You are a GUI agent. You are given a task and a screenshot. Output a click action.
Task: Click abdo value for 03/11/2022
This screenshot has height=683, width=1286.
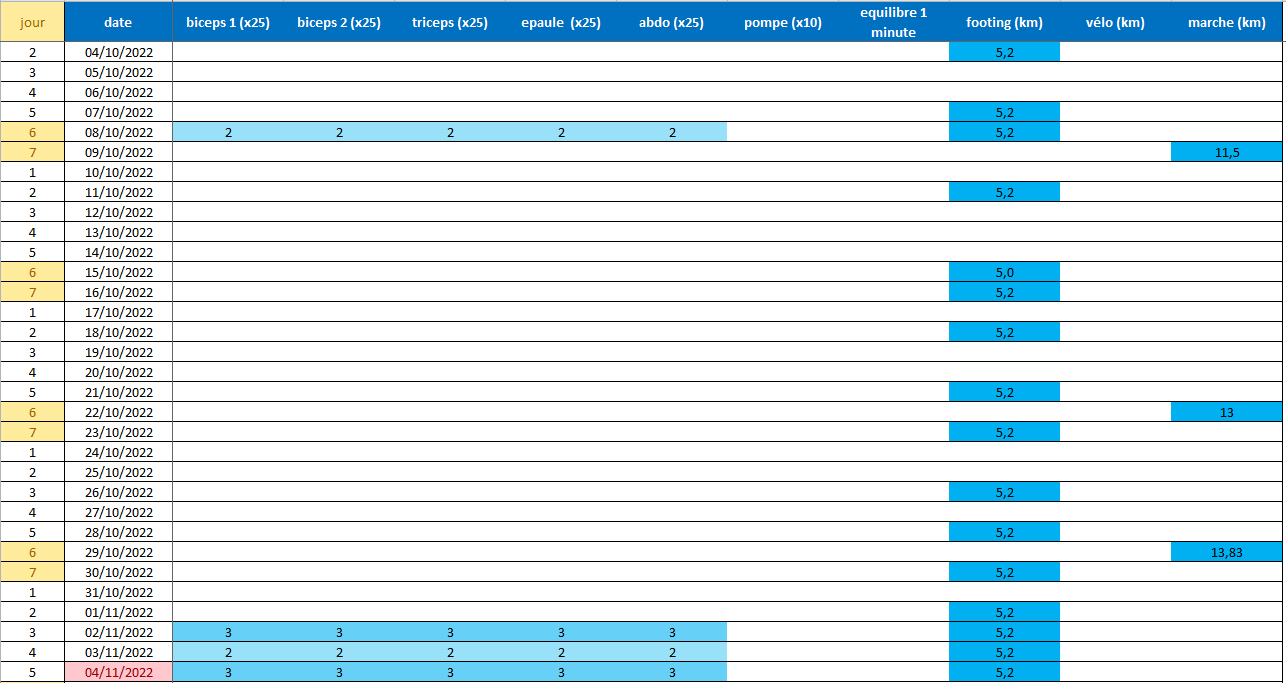[672, 652]
